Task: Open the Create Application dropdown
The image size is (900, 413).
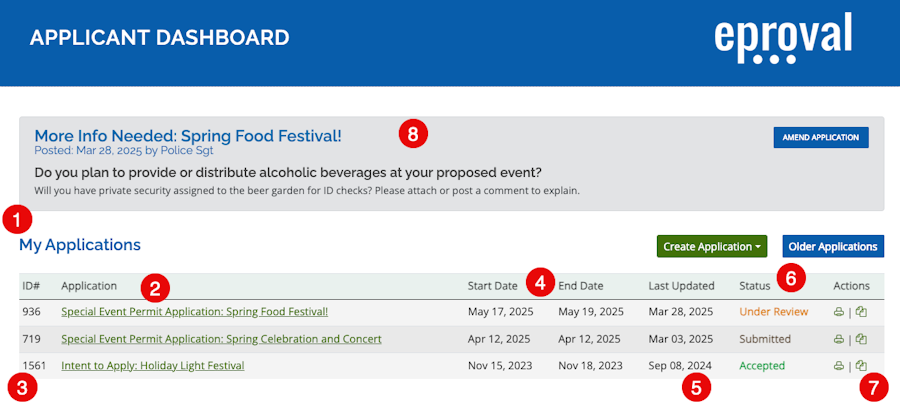Action: pos(712,246)
